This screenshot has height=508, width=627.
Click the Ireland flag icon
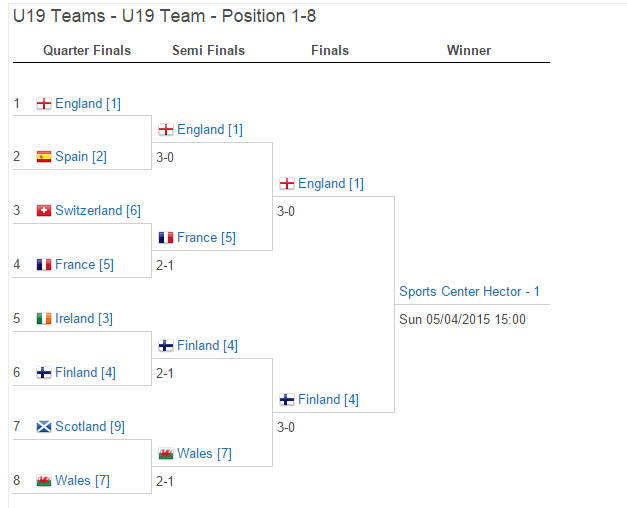tap(44, 318)
